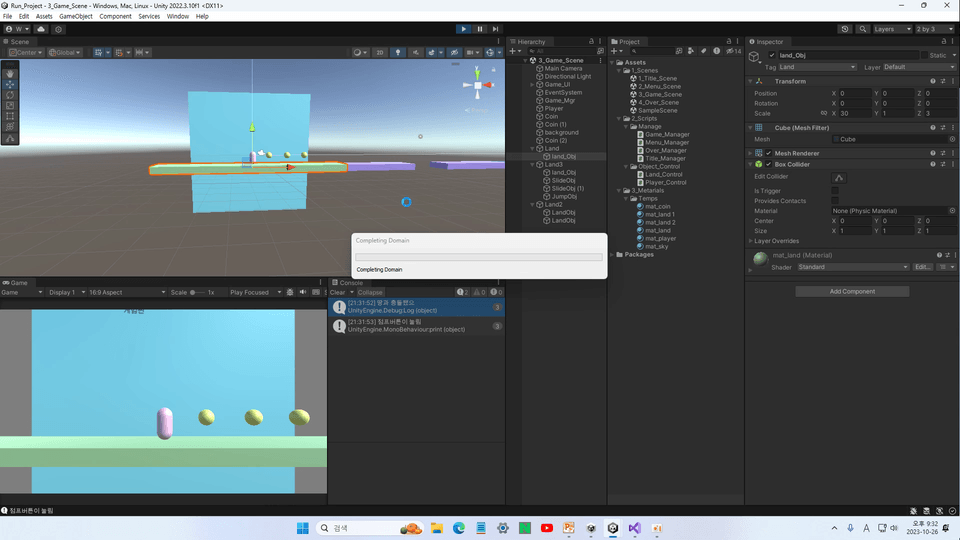Click the Add Component button
This screenshot has width=960, height=540.
coord(852,291)
